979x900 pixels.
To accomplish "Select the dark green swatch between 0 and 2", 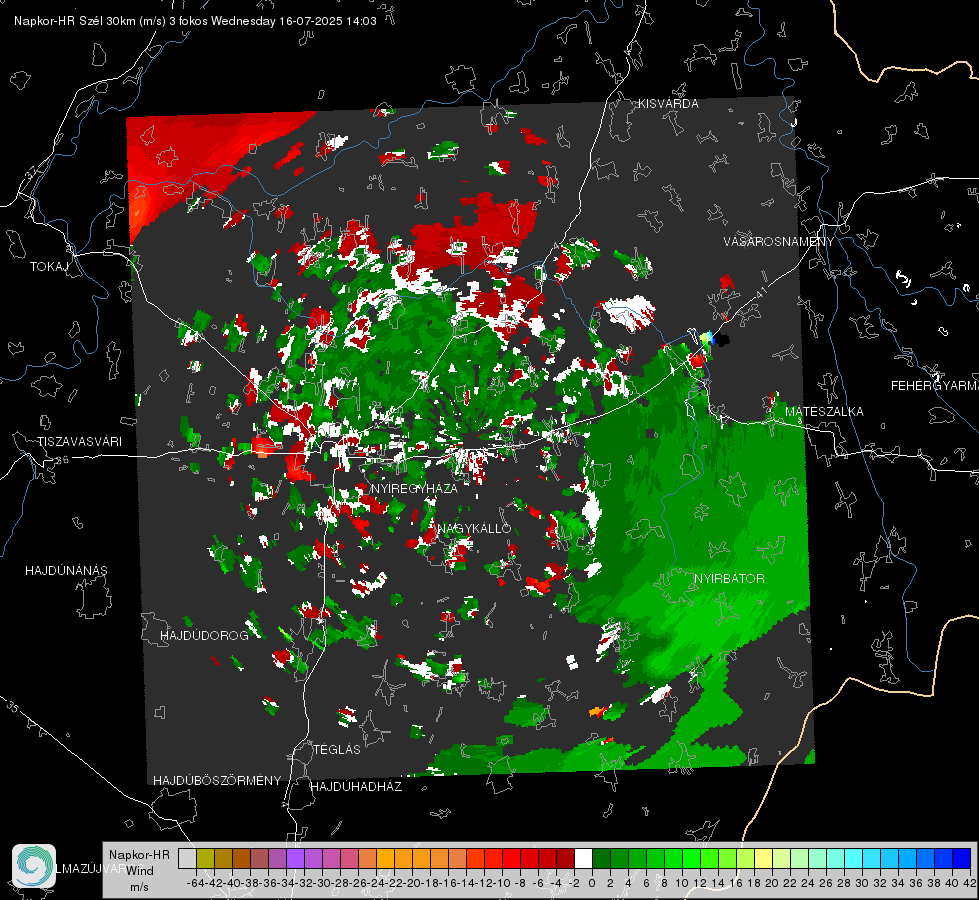I will coord(601,858).
